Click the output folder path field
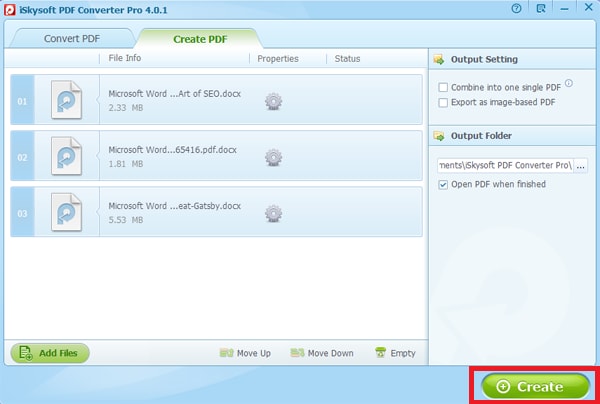This screenshot has width=600, height=404. pyautogui.click(x=505, y=166)
